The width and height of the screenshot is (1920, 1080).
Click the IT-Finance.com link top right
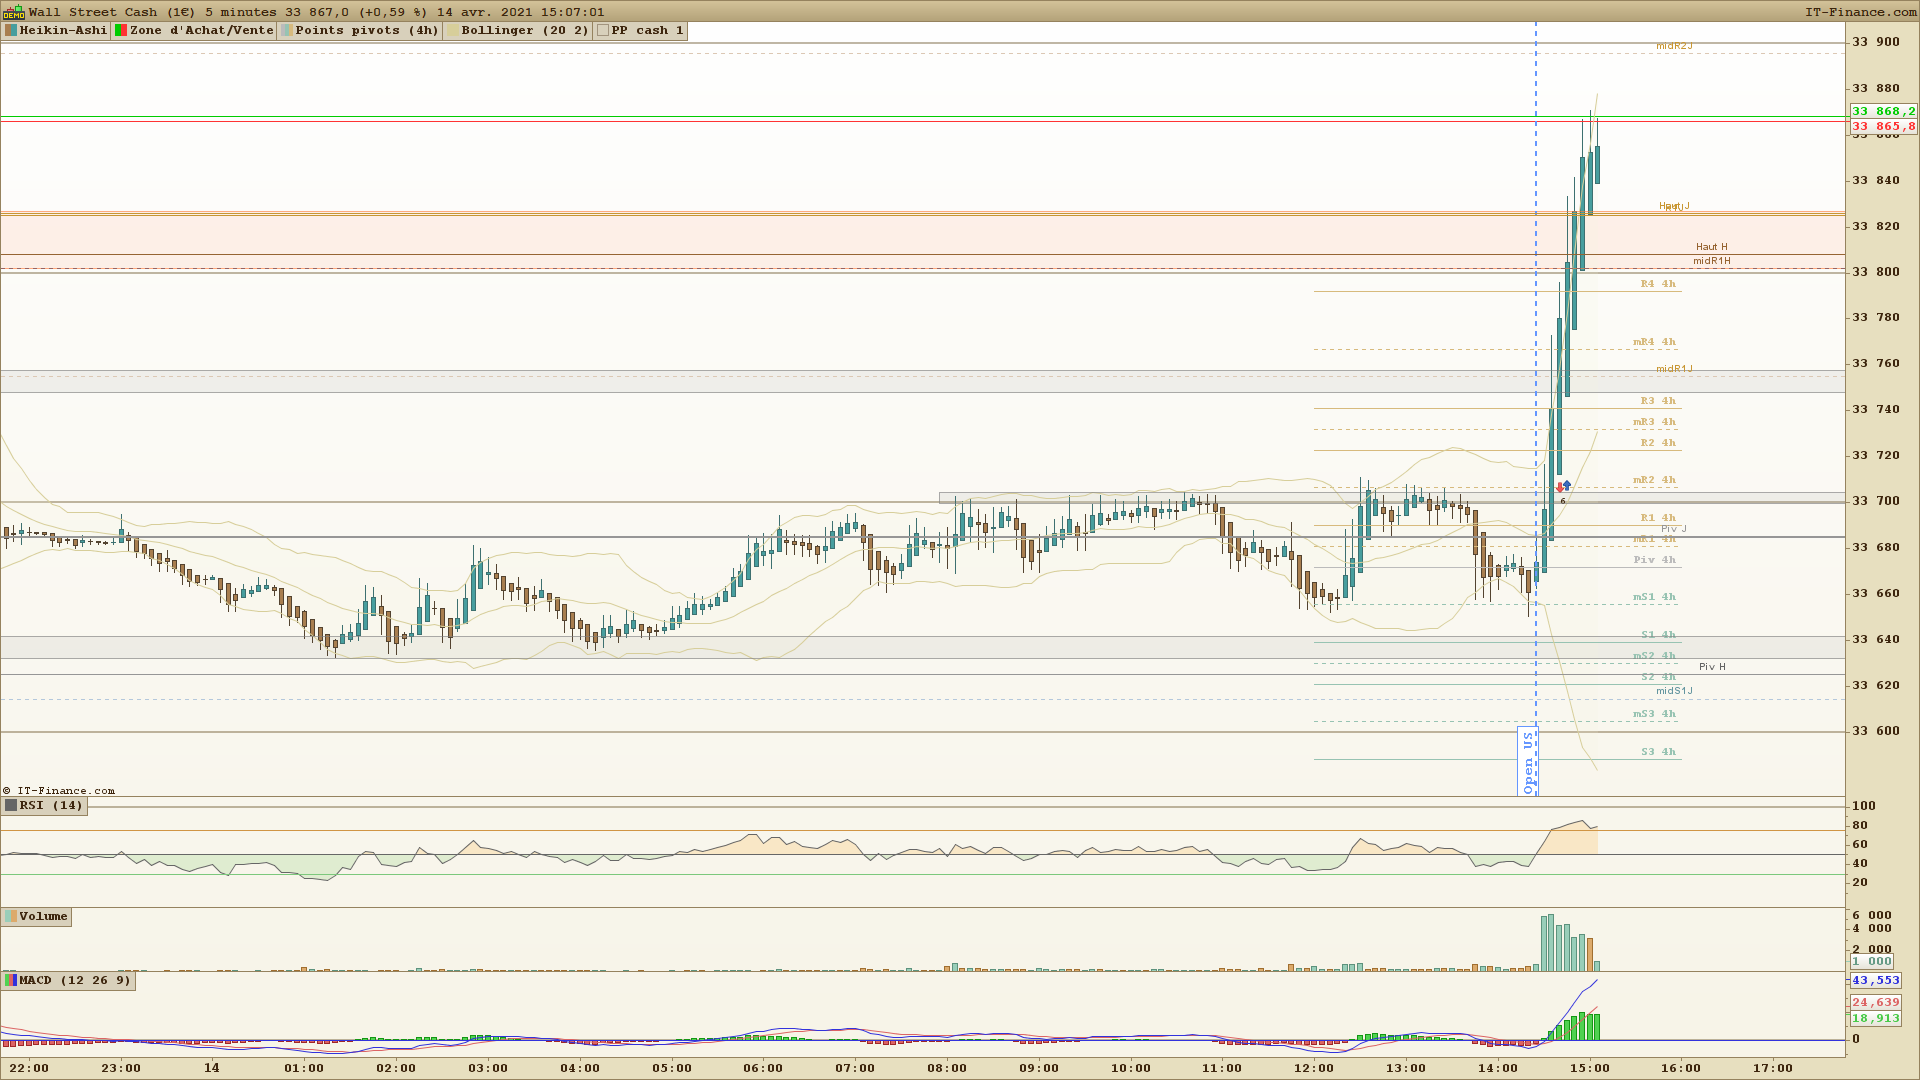[x=1860, y=12]
